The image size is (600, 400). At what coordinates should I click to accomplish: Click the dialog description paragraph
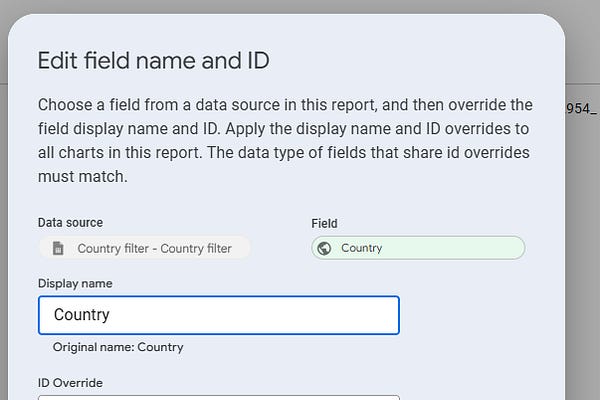tap(285, 140)
